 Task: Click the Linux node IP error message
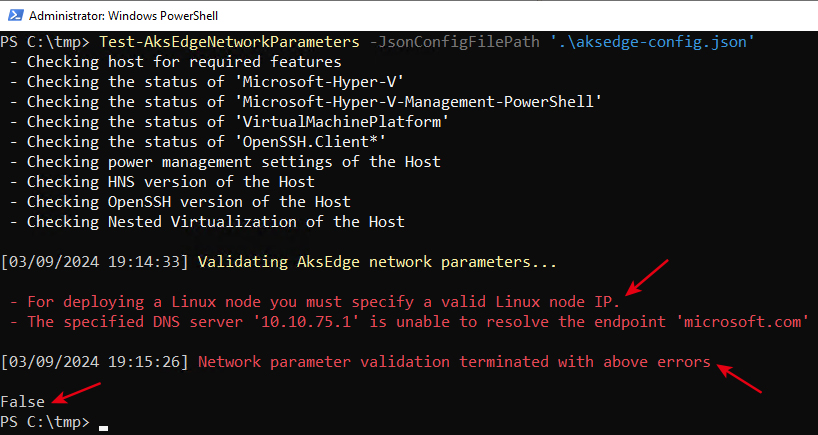point(315,302)
